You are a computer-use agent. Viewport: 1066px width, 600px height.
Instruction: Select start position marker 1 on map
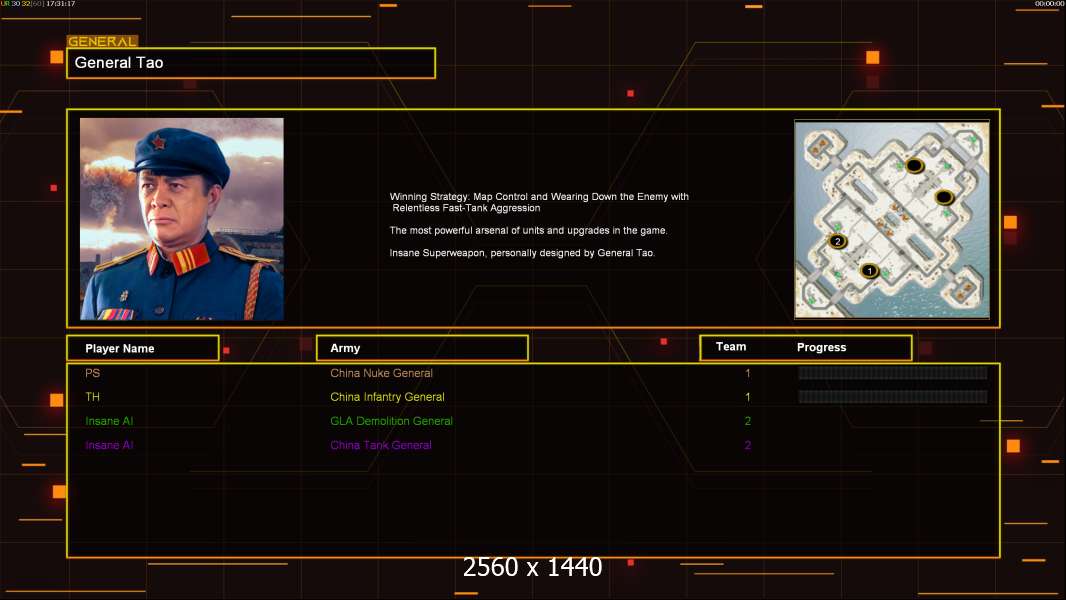tap(869, 271)
